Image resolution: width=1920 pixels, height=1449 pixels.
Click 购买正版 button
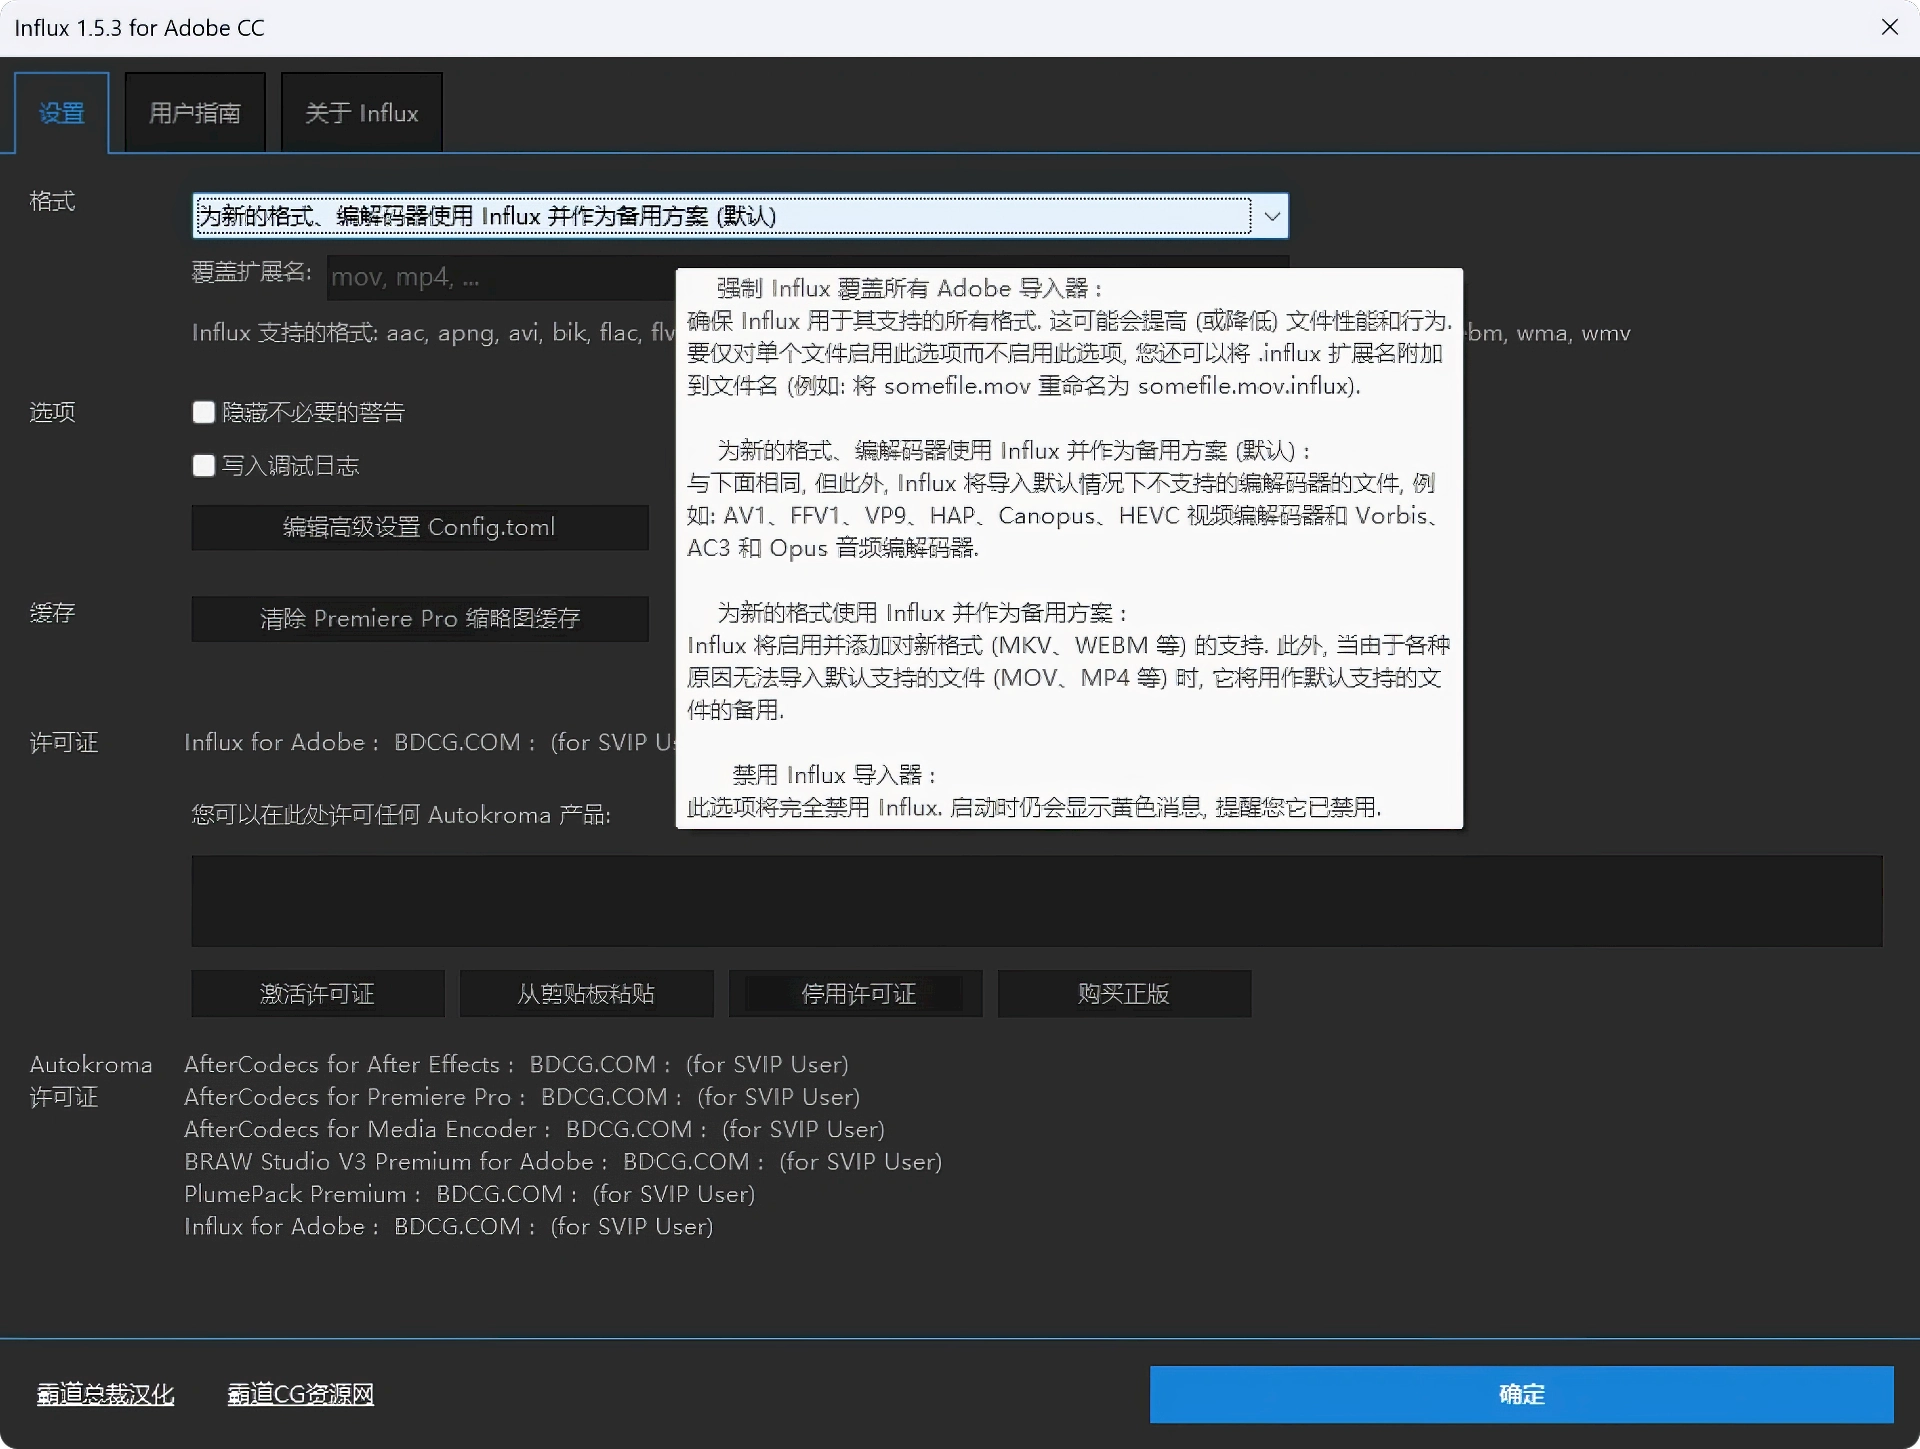click(1124, 993)
